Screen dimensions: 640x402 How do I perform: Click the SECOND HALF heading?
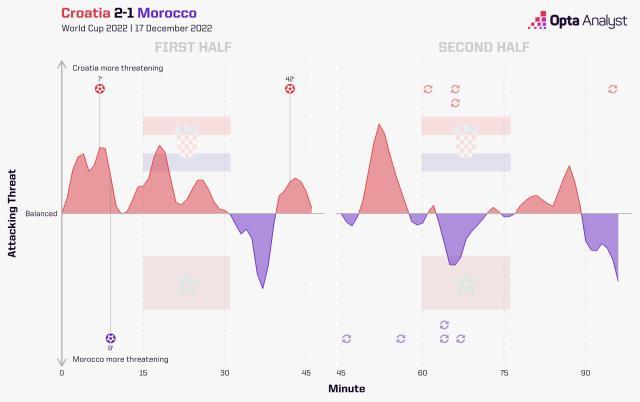point(485,48)
